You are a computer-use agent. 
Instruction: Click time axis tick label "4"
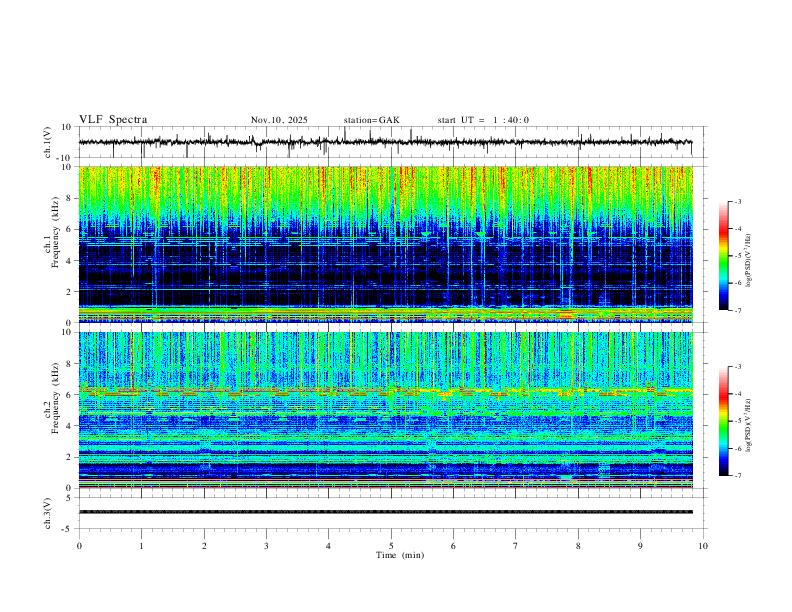coord(328,546)
